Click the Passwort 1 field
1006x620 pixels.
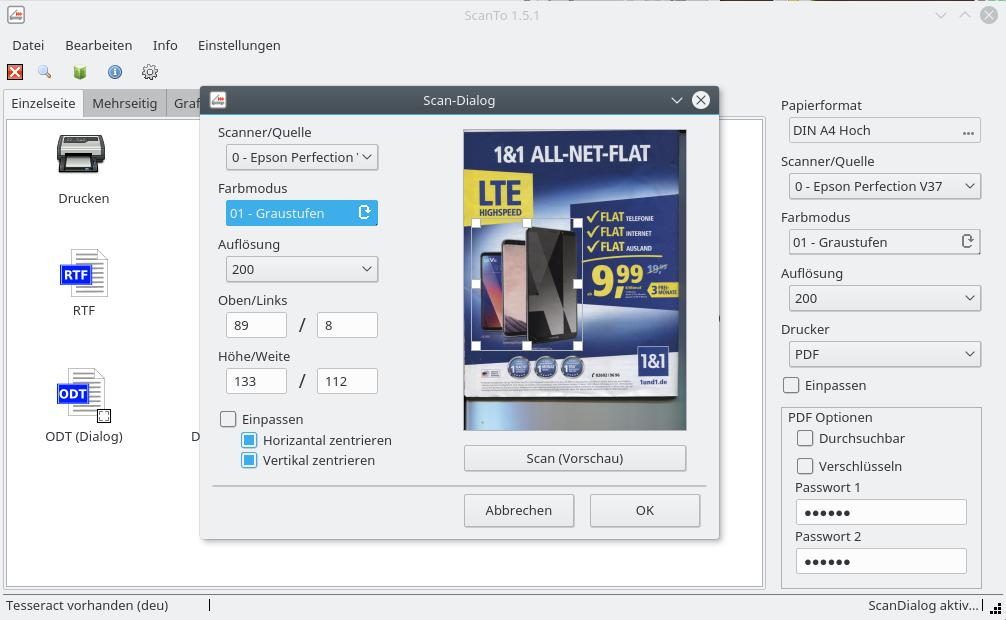[x=881, y=512]
